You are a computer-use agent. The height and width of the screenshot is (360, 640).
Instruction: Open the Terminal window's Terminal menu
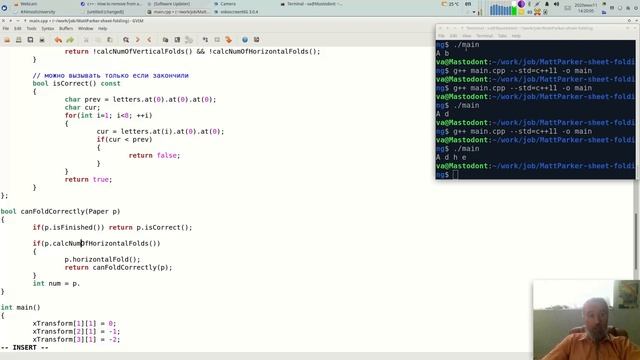pyautogui.click(x=484, y=36)
